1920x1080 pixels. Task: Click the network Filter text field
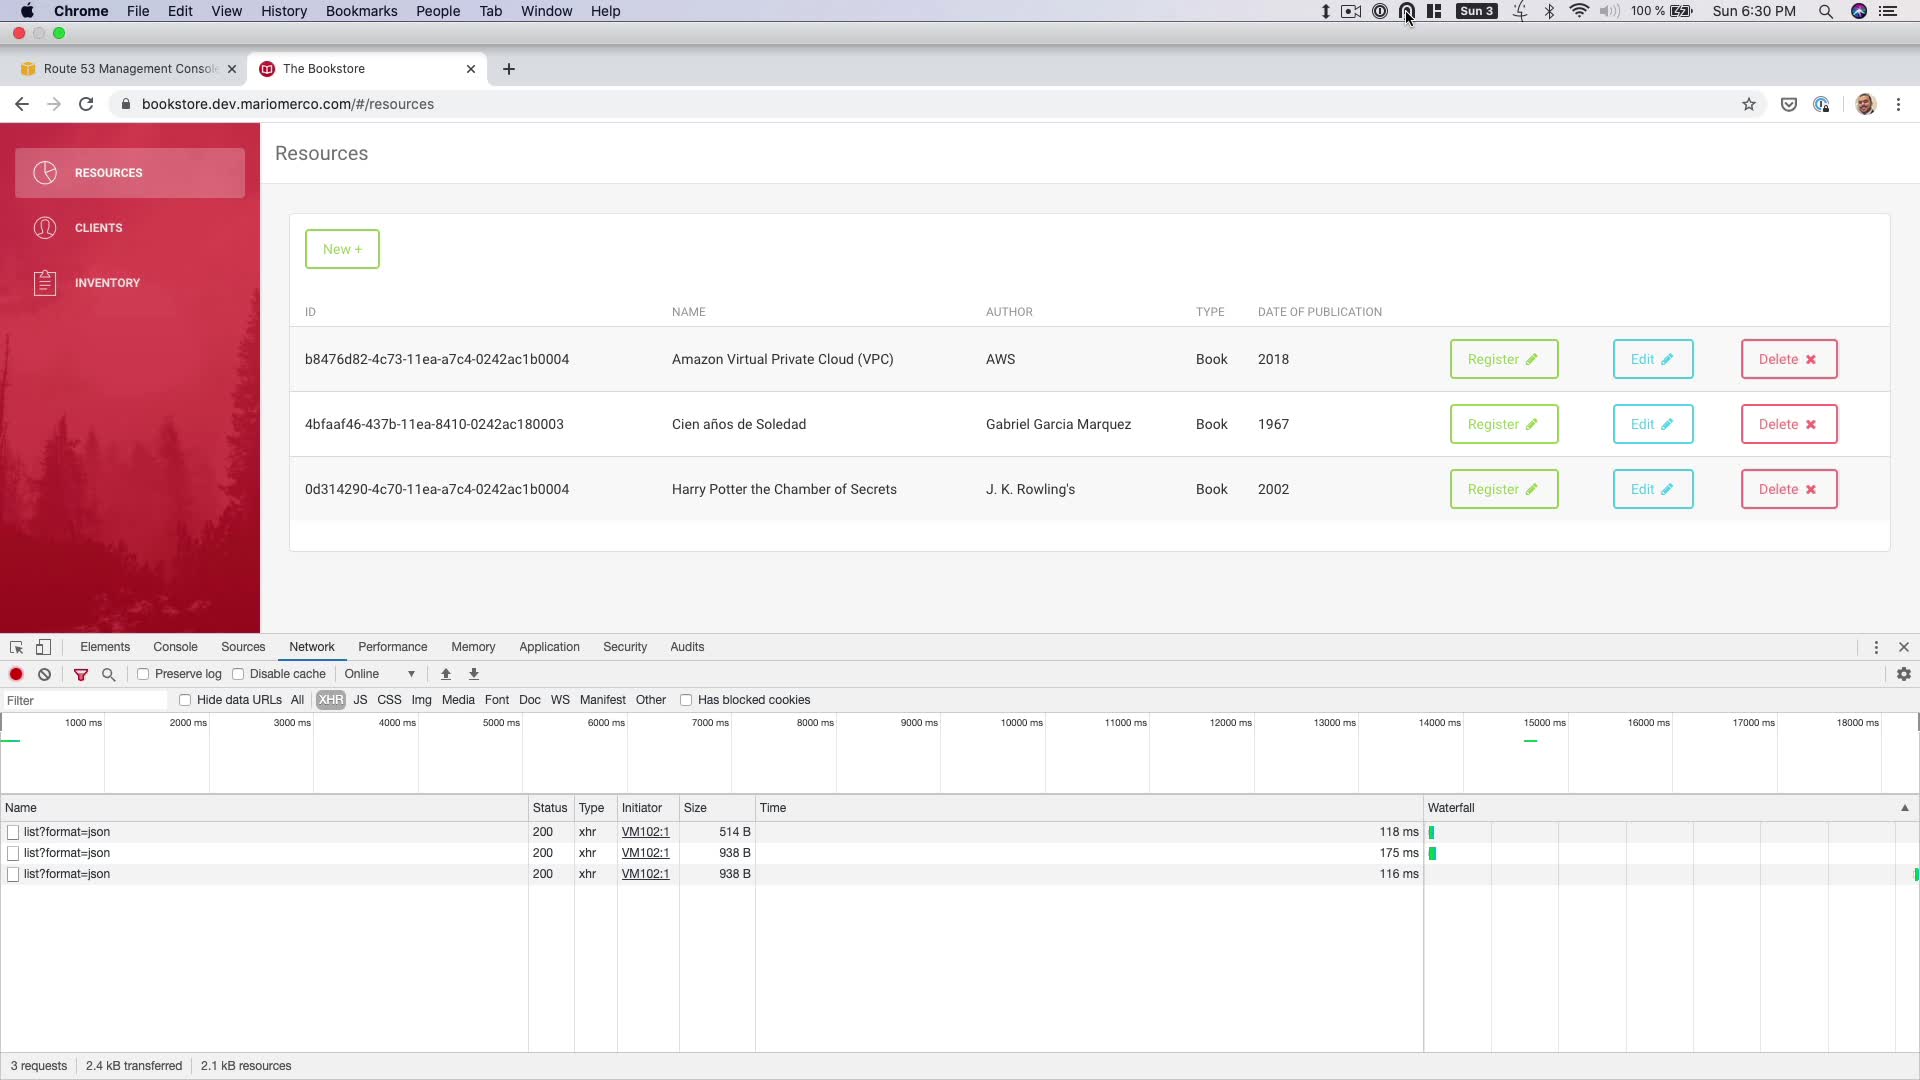click(x=85, y=700)
